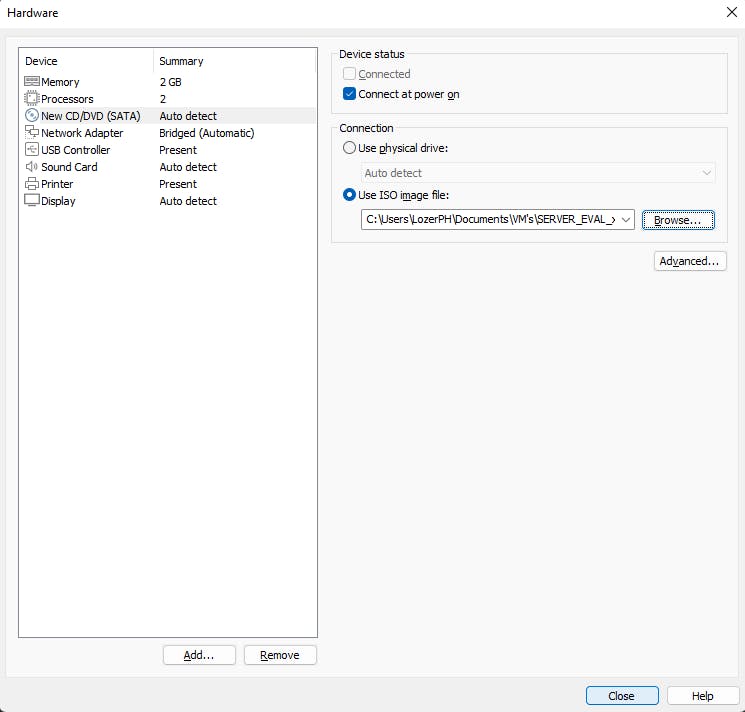Select the Processors row label

point(67,99)
